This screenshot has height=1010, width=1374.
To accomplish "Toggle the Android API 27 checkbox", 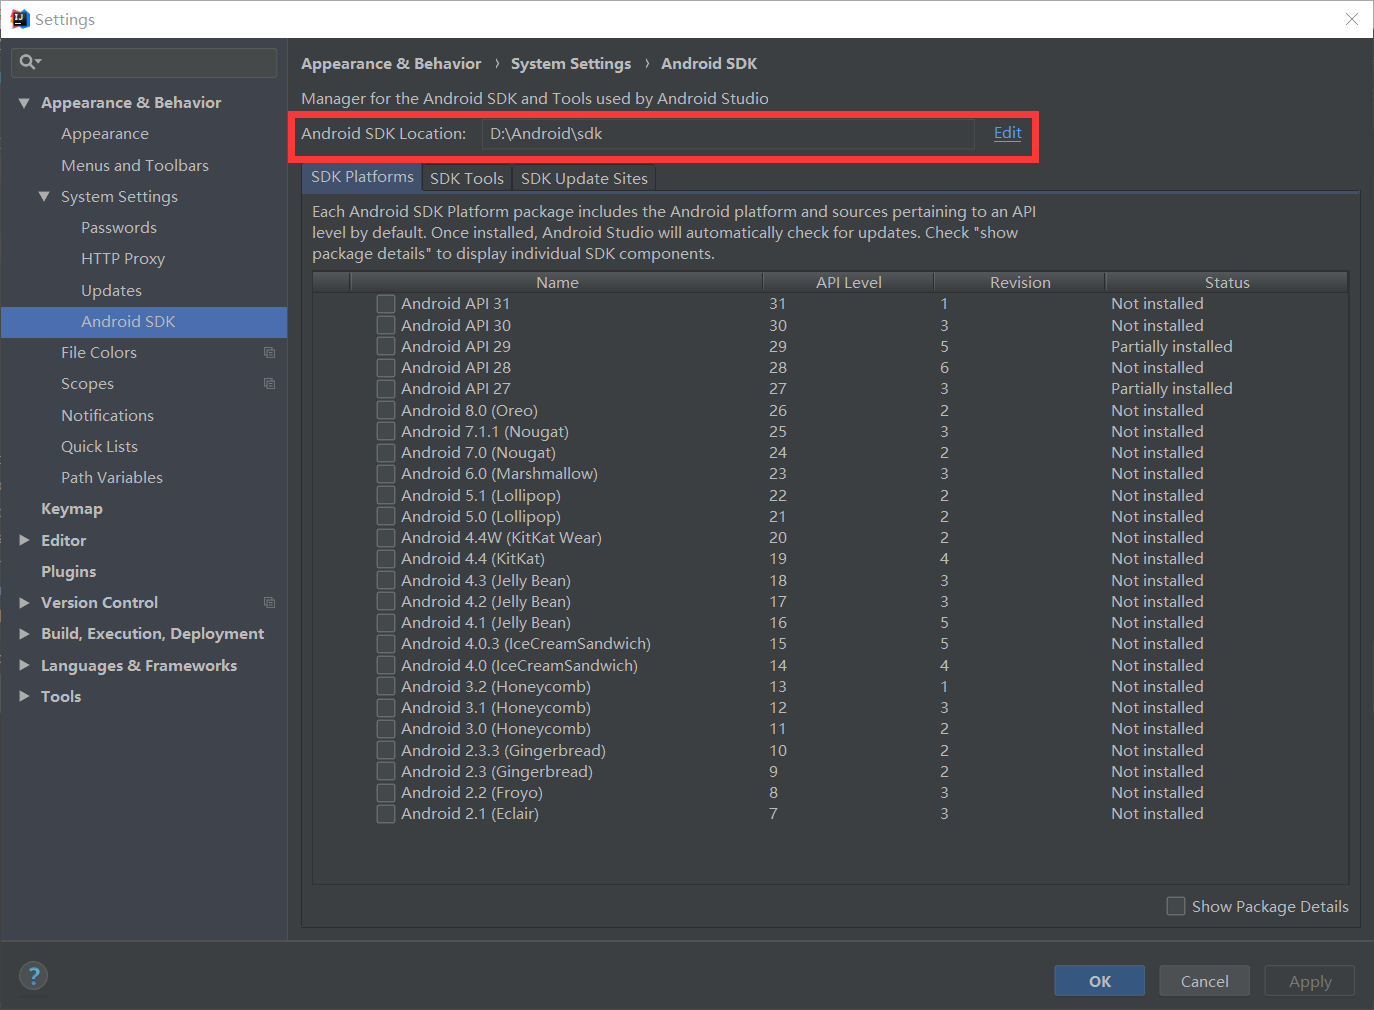I will [x=385, y=388].
